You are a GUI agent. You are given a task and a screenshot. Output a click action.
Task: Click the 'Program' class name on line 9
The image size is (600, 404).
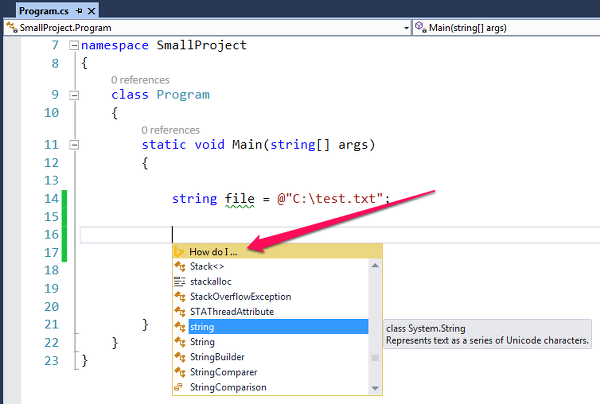click(183, 95)
